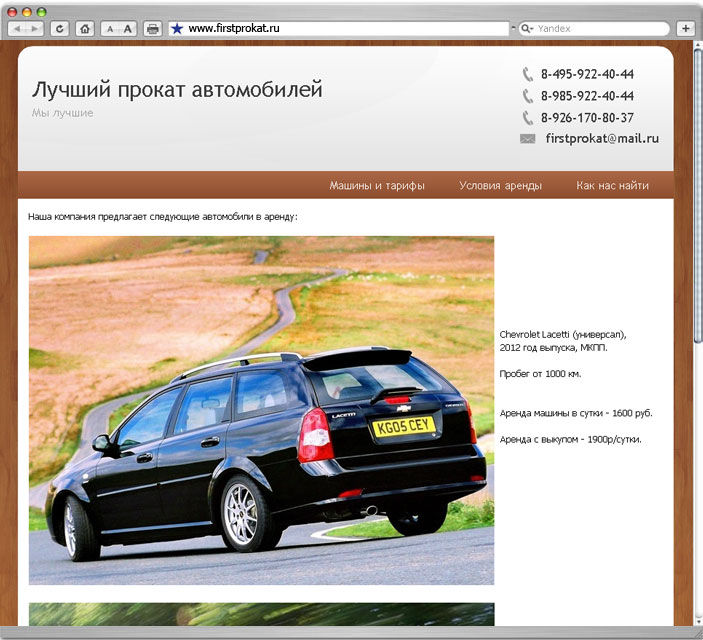Image resolution: width=703 pixels, height=640 pixels.
Task: Click the address bar www.firstprokat.ru
Action: (339, 29)
